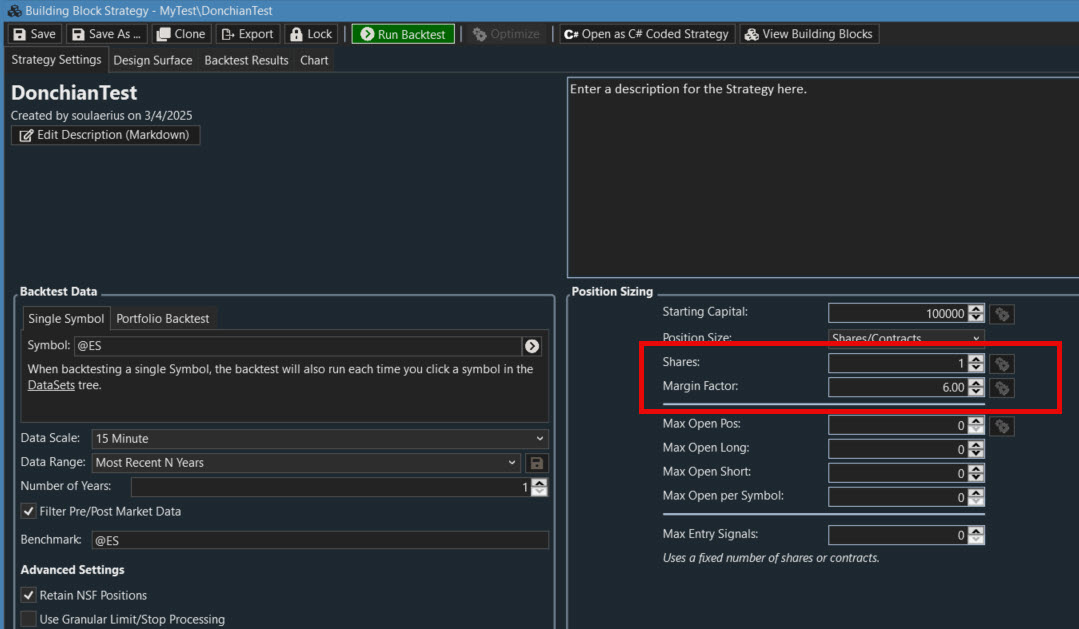The image size is (1079, 629).
Task: Open the Position Size dropdown
Action: click(906, 339)
